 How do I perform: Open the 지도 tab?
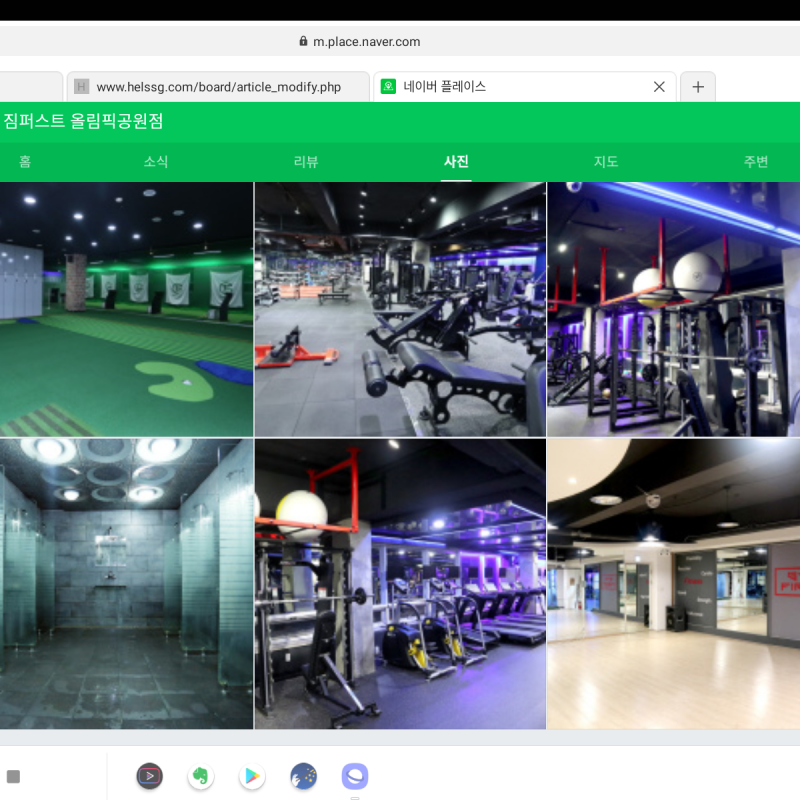tap(606, 162)
